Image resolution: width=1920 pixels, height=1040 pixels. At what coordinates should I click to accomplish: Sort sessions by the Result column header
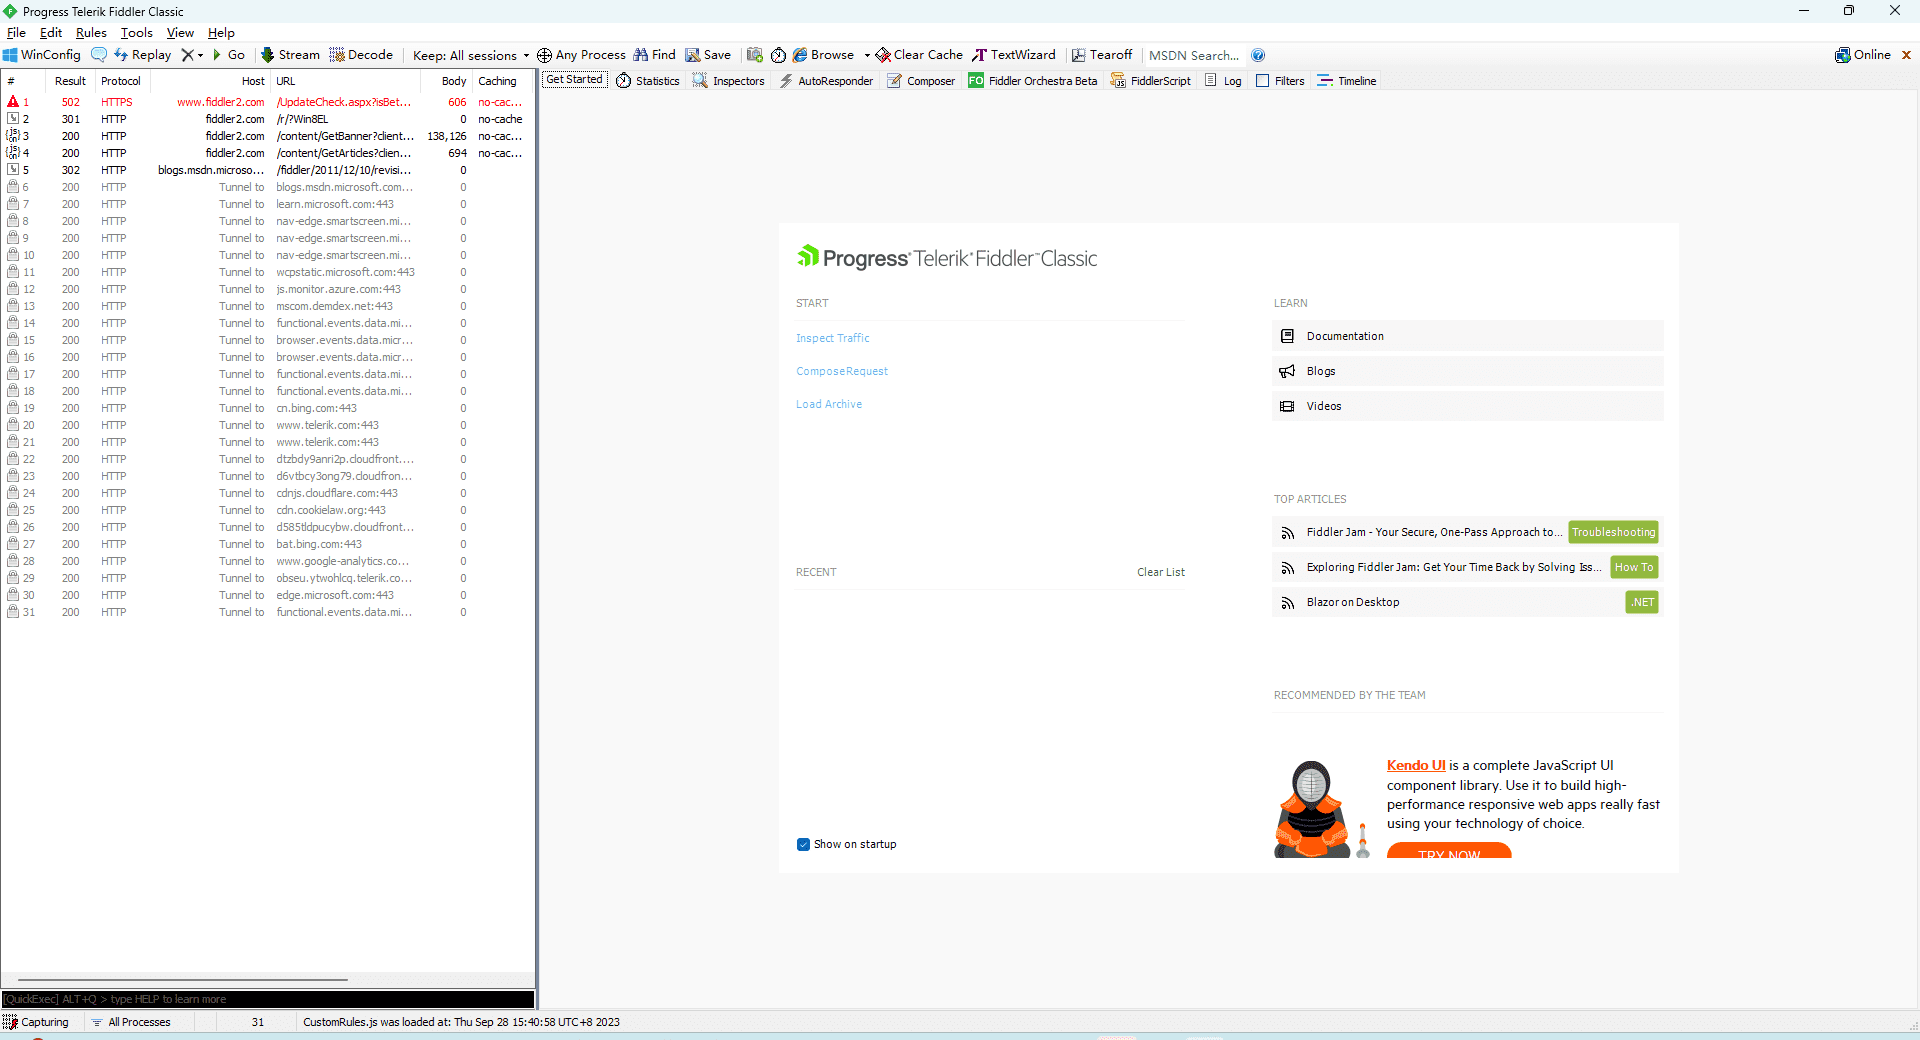pyautogui.click(x=70, y=81)
